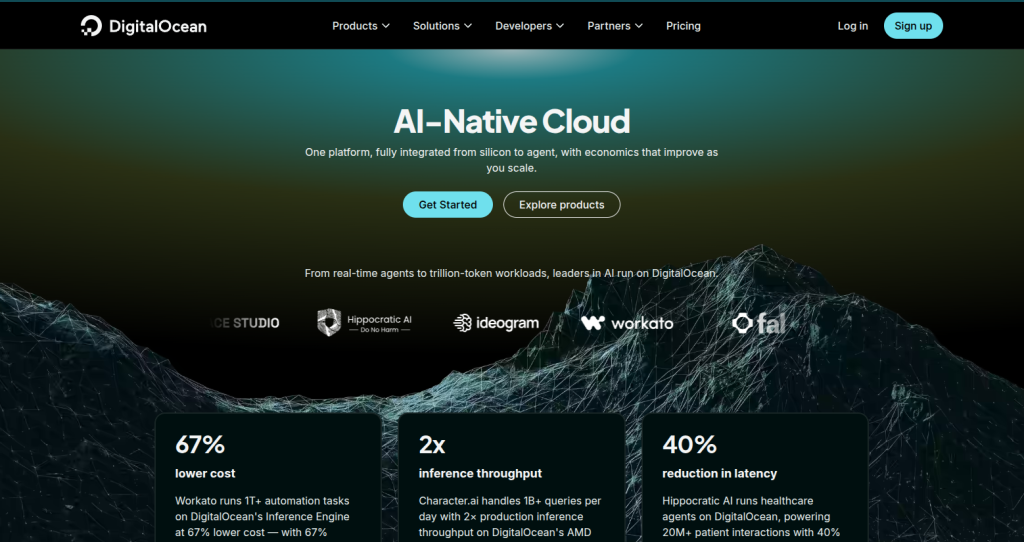Click the Character.ai queries description
This screenshot has height=542, width=1024.
(x=510, y=517)
